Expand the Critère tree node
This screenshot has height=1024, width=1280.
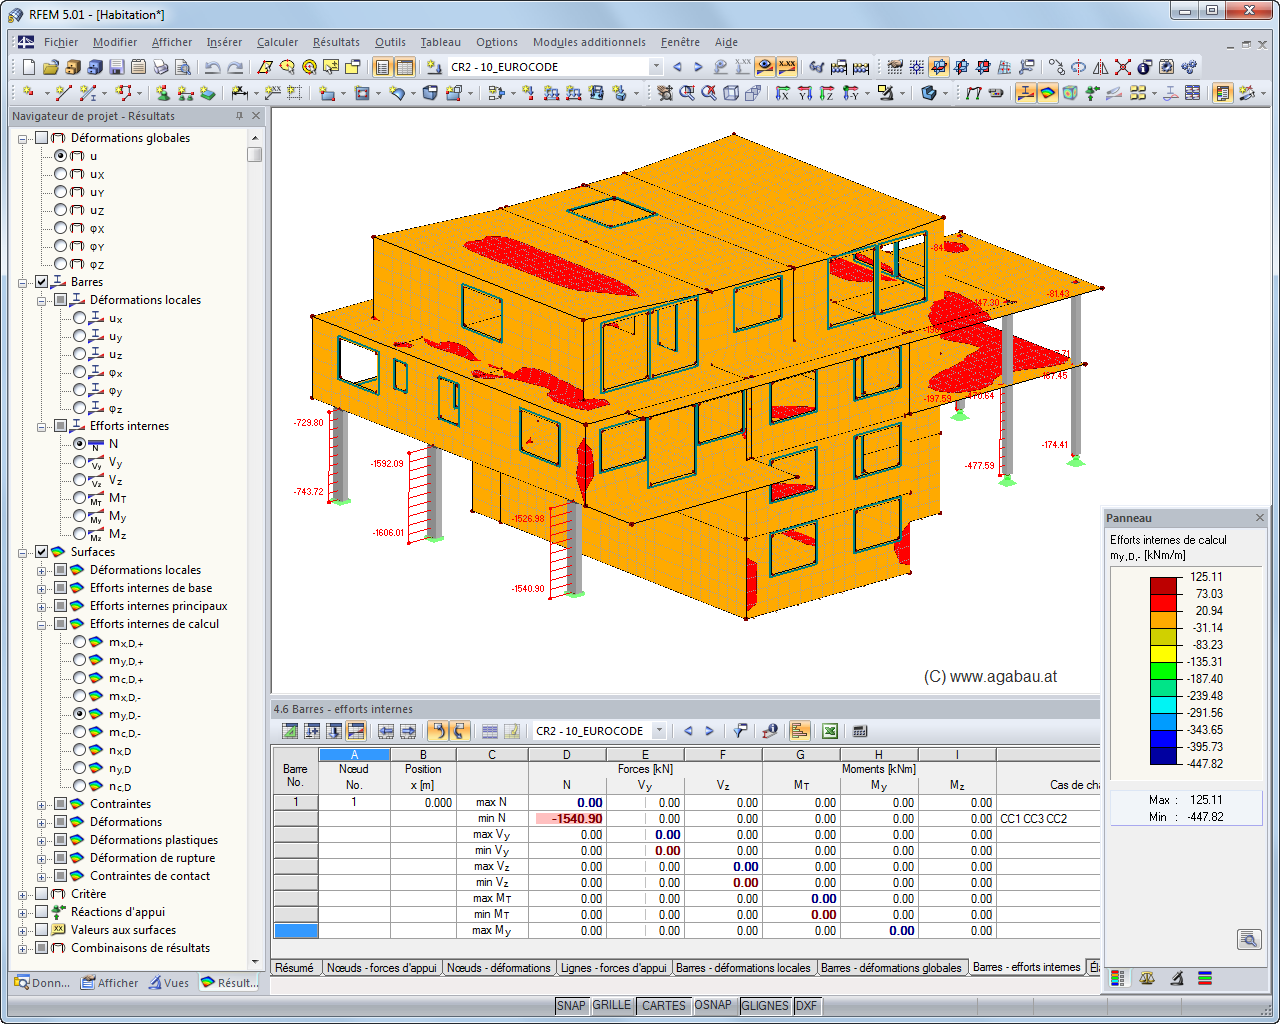coord(23,894)
